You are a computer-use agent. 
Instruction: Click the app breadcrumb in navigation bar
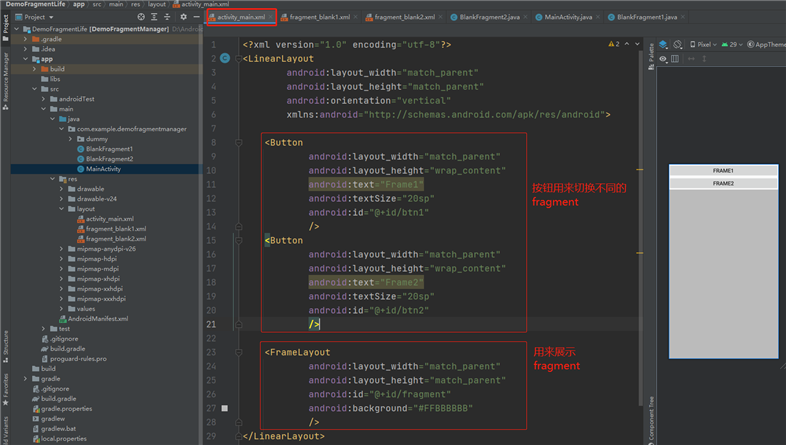79,4
